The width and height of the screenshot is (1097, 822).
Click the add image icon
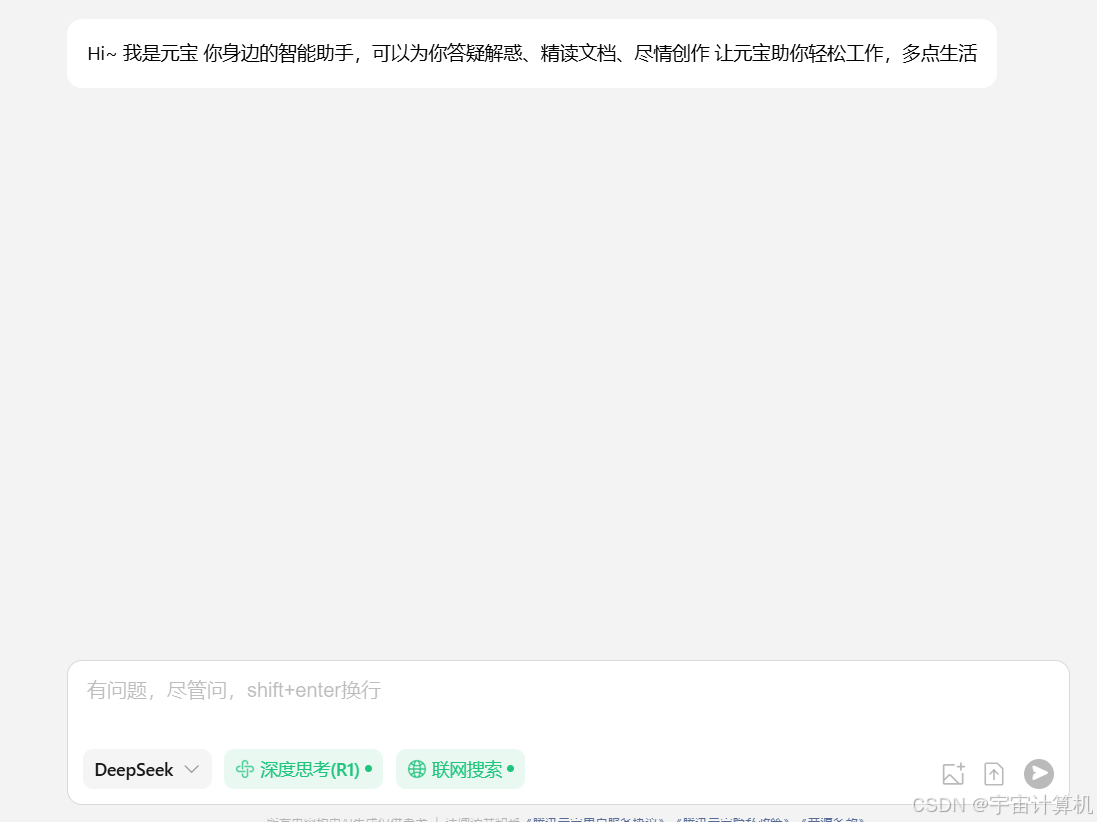click(953, 774)
